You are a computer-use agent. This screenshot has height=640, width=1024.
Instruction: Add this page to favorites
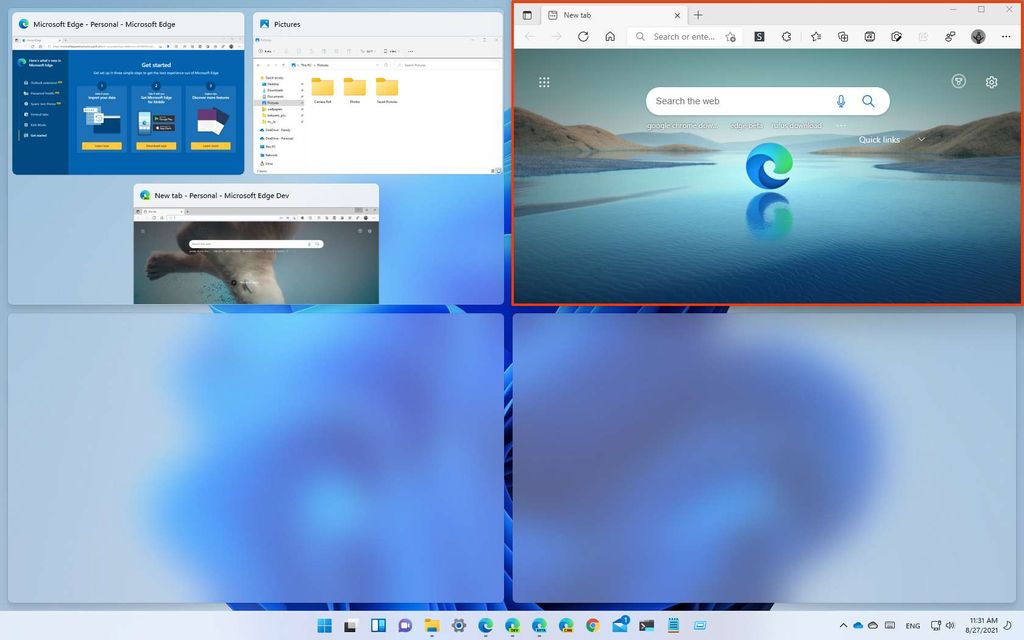pos(729,36)
